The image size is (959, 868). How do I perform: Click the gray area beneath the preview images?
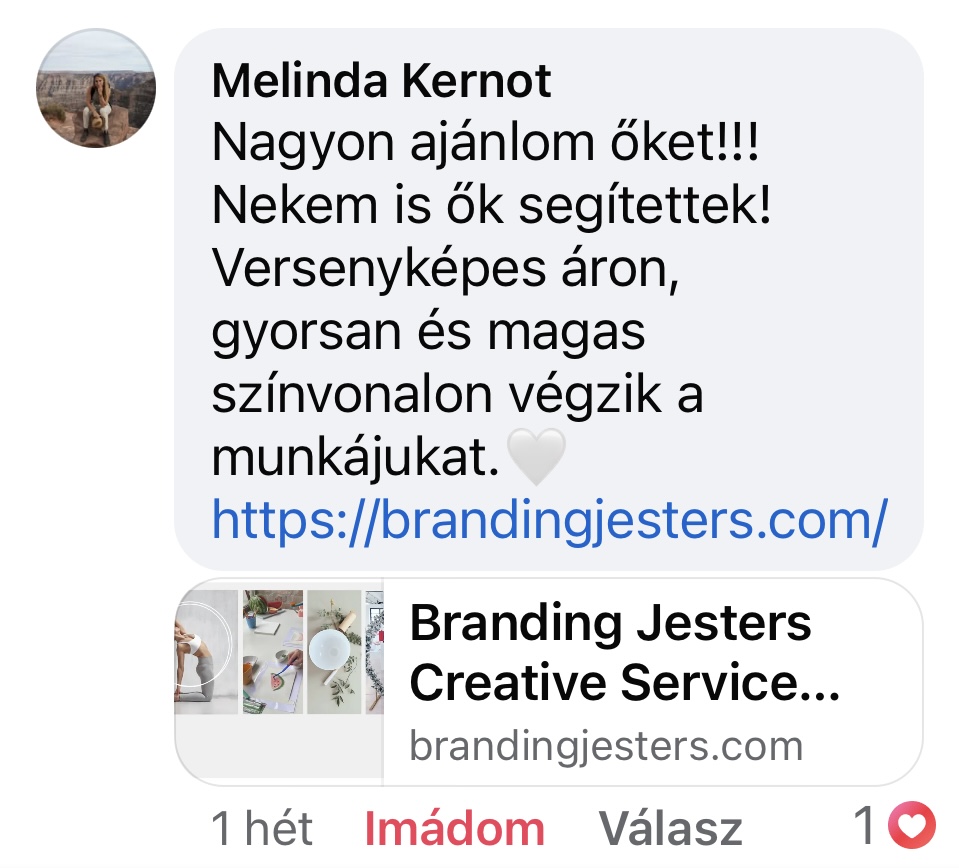click(279, 747)
